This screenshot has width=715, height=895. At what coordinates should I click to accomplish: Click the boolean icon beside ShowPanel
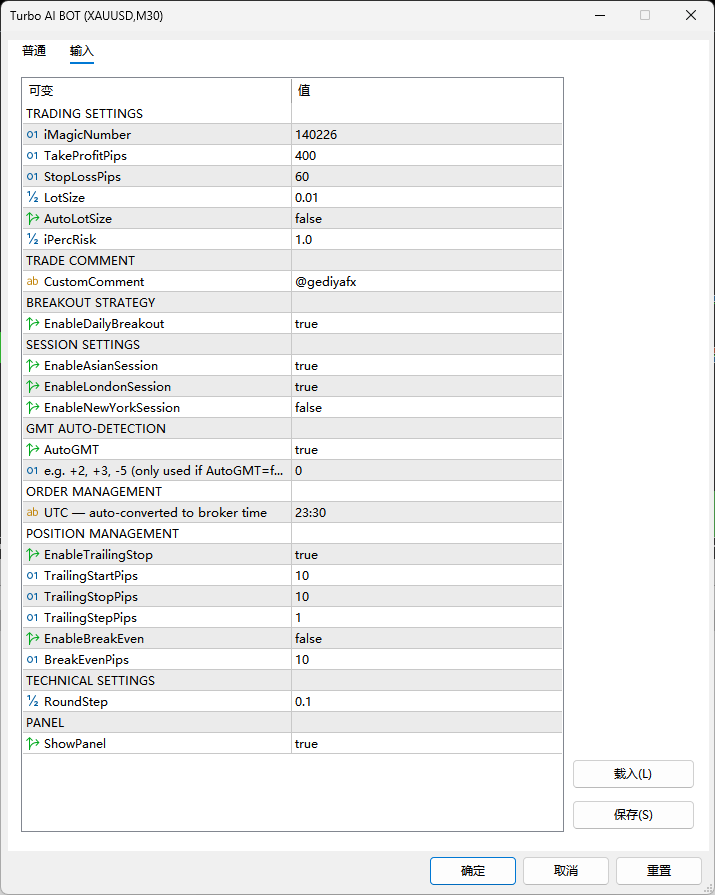[33, 744]
